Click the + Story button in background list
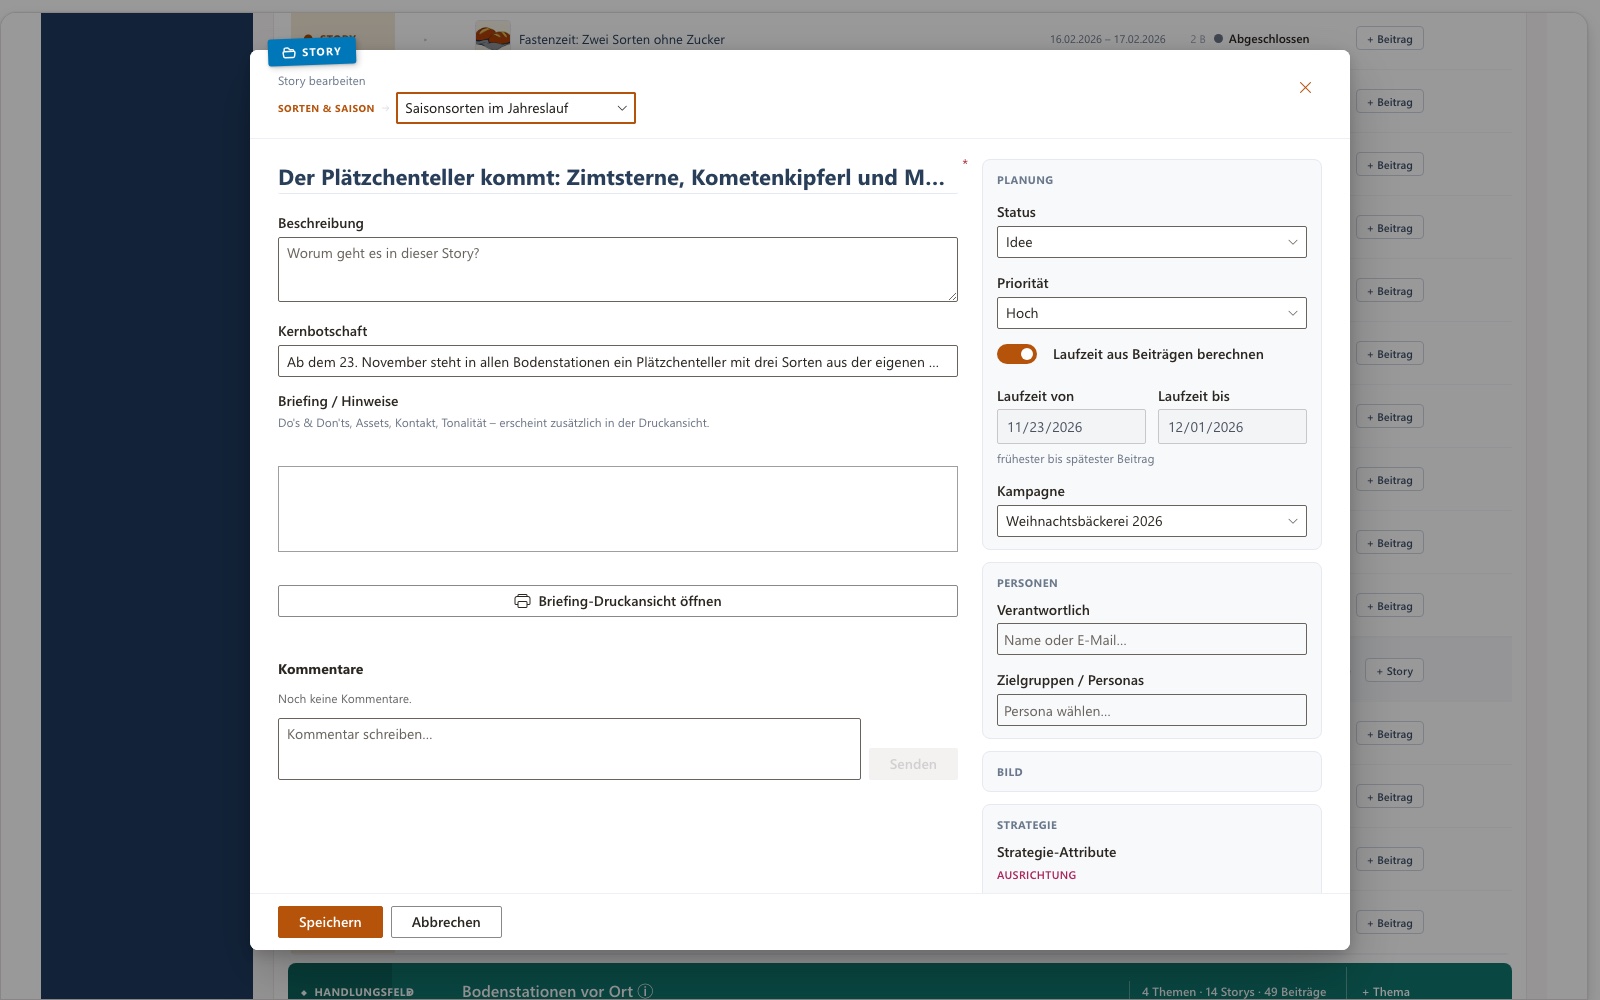The height and width of the screenshot is (1000, 1600). click(1394, 671)
